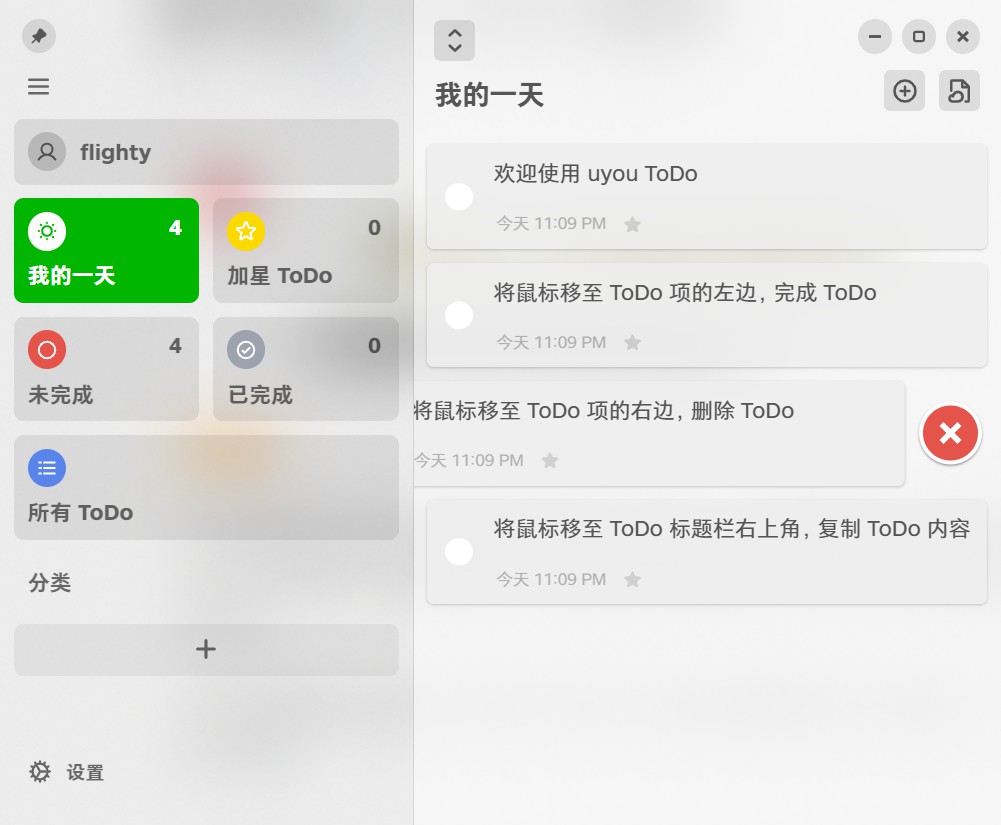Viewport: 1001px width, 825px height.
Task: Star the 复制 ToDo 内容 item
Action: pyautogui.click(x=632, y=579)
